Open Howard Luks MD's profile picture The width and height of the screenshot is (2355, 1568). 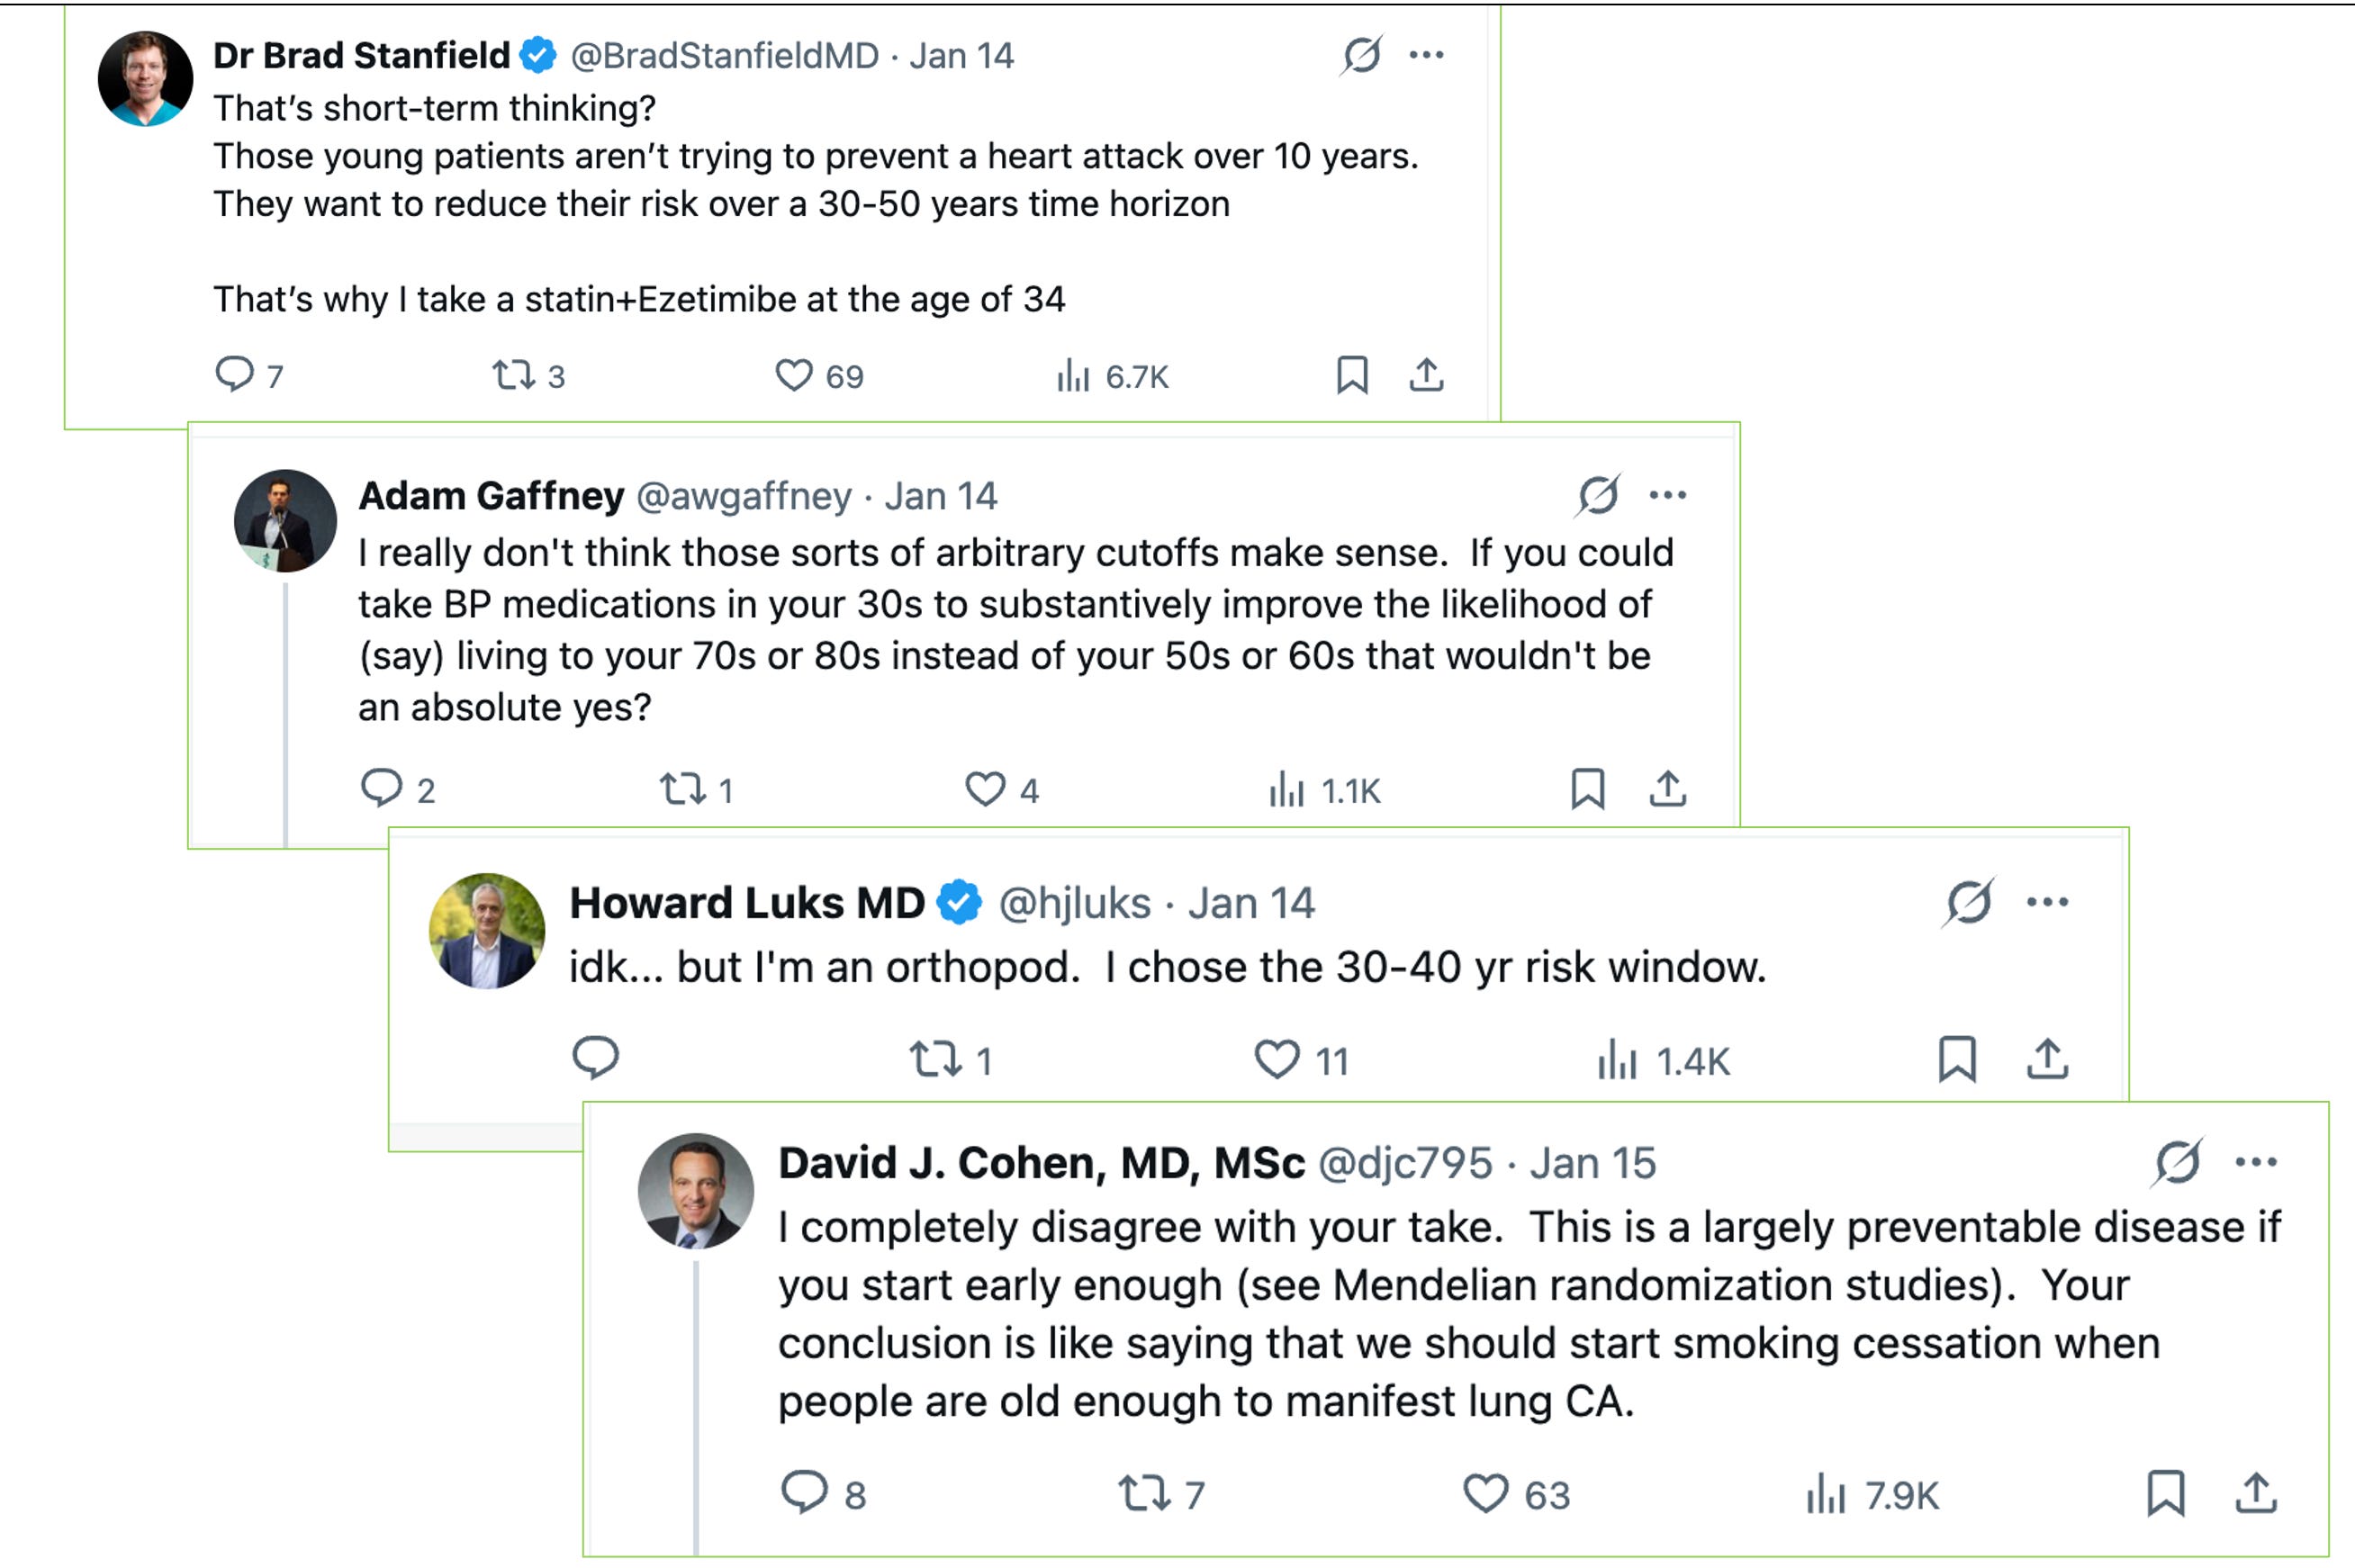(x=487, y=931)
